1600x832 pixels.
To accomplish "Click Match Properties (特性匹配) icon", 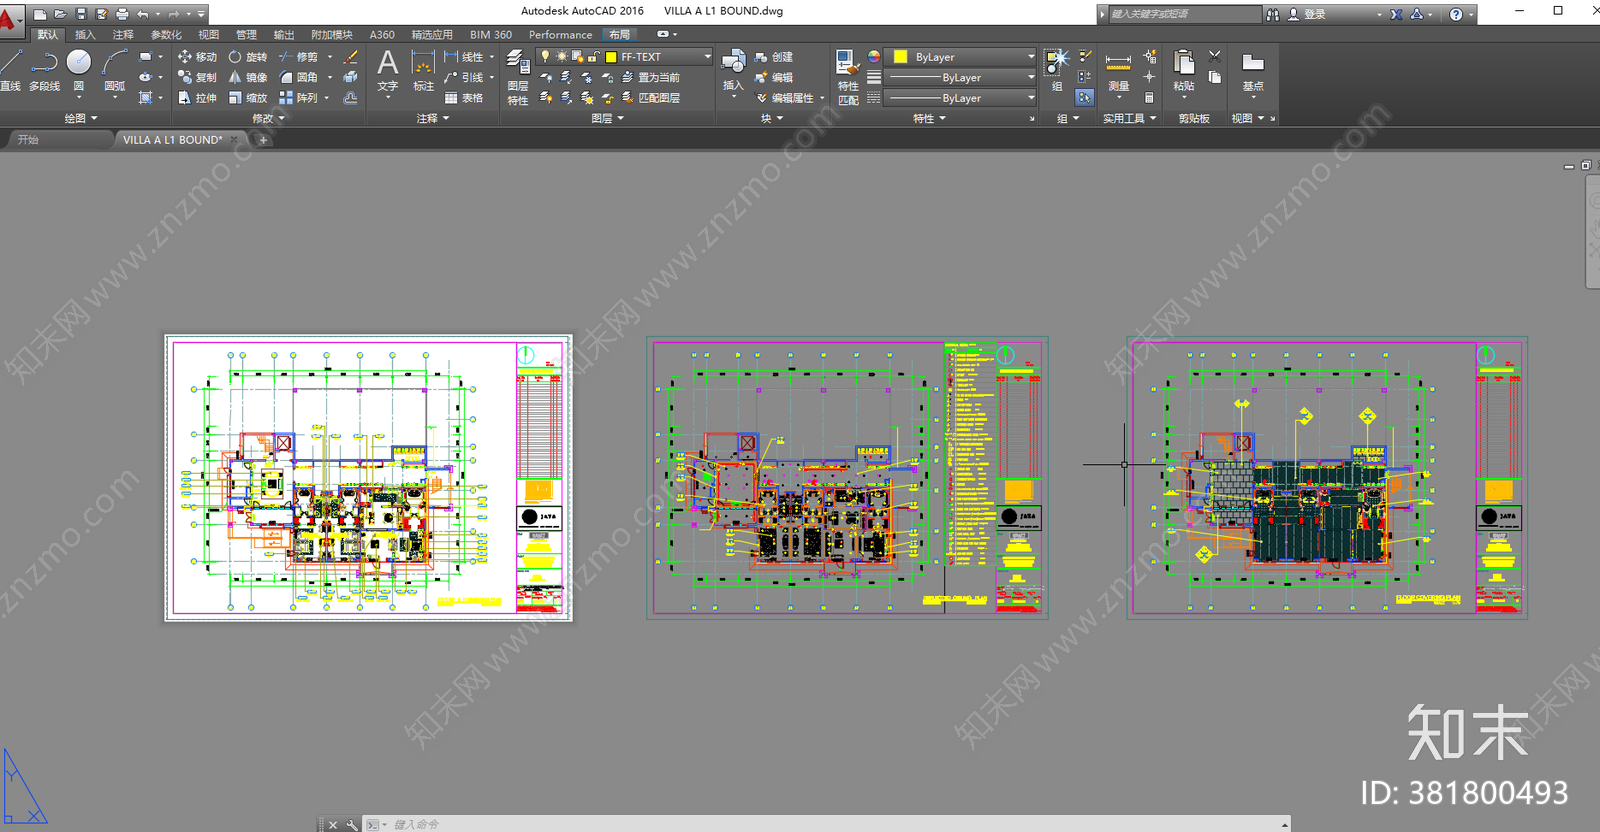I will pyautogui.click(x=848, y=77).
